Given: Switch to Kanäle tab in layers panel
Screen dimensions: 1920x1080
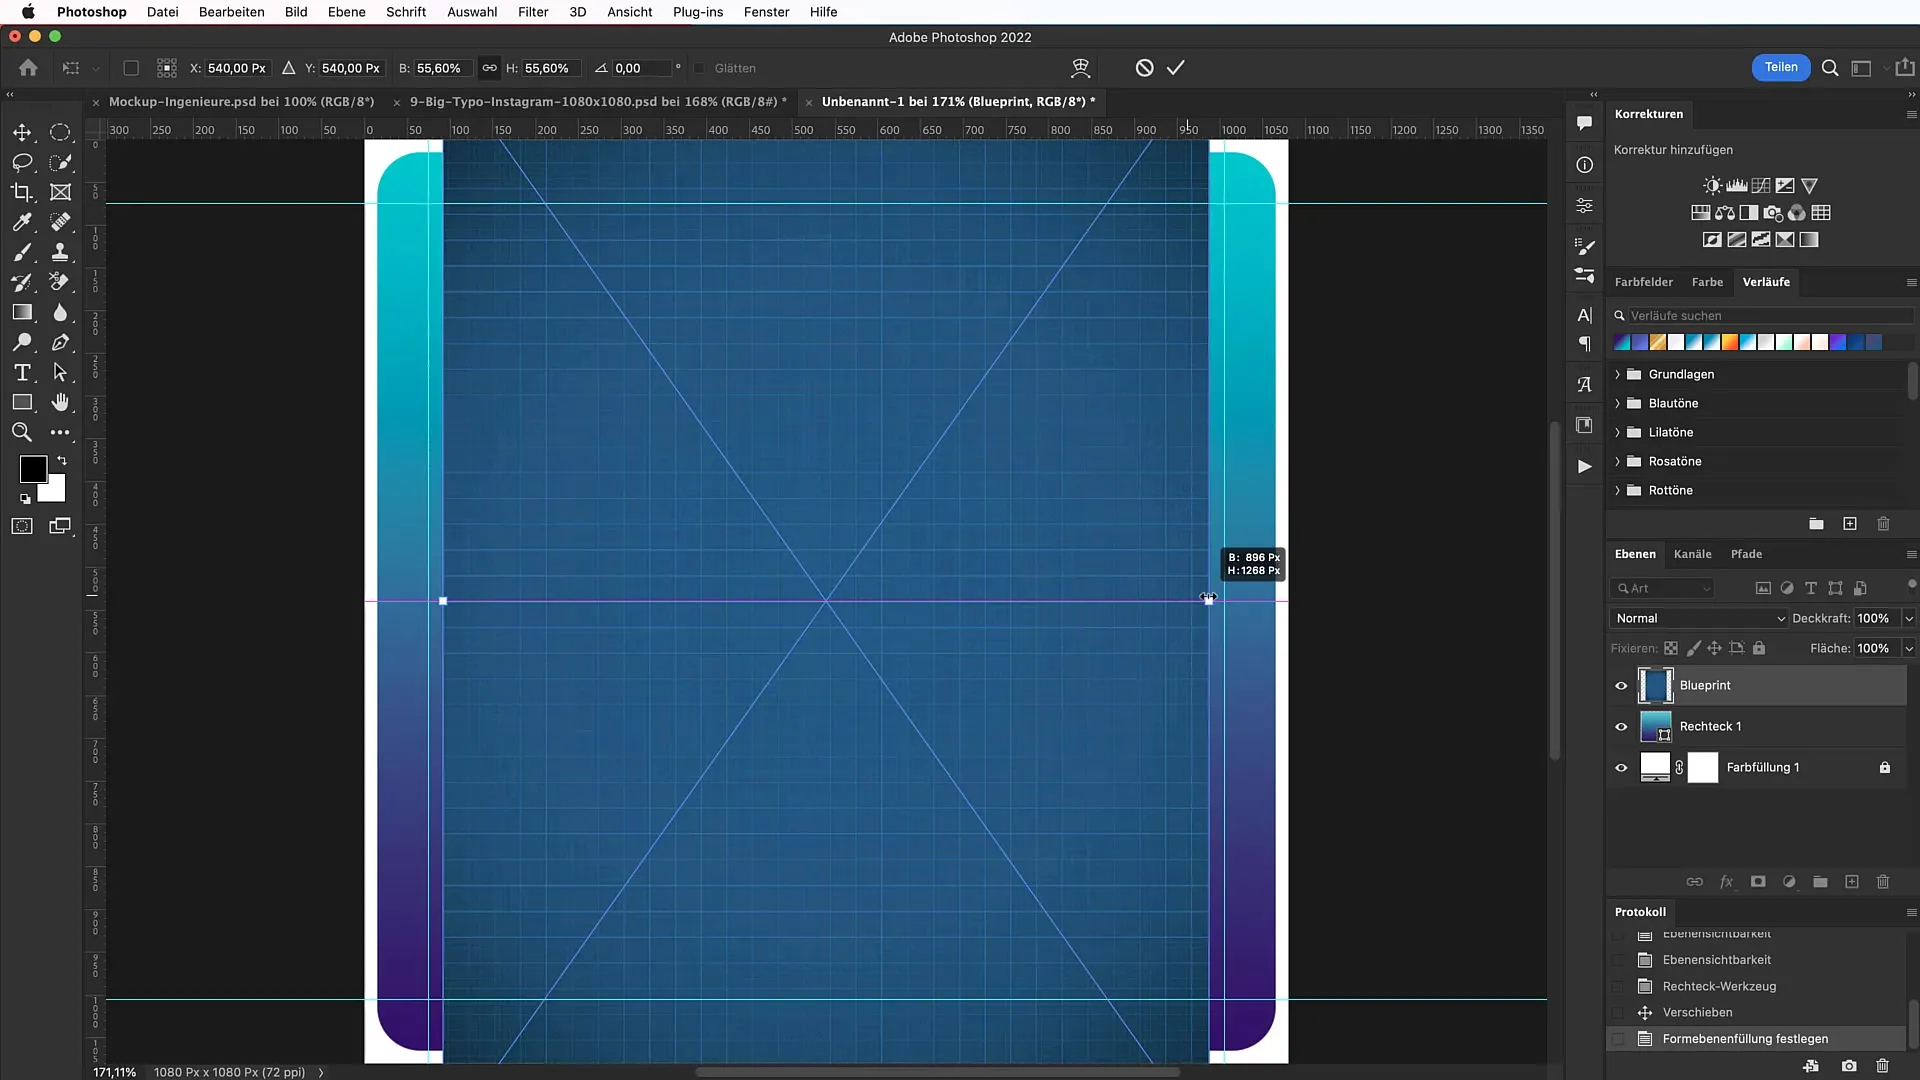Looking at the screenshot, I should click(1693, 554).
